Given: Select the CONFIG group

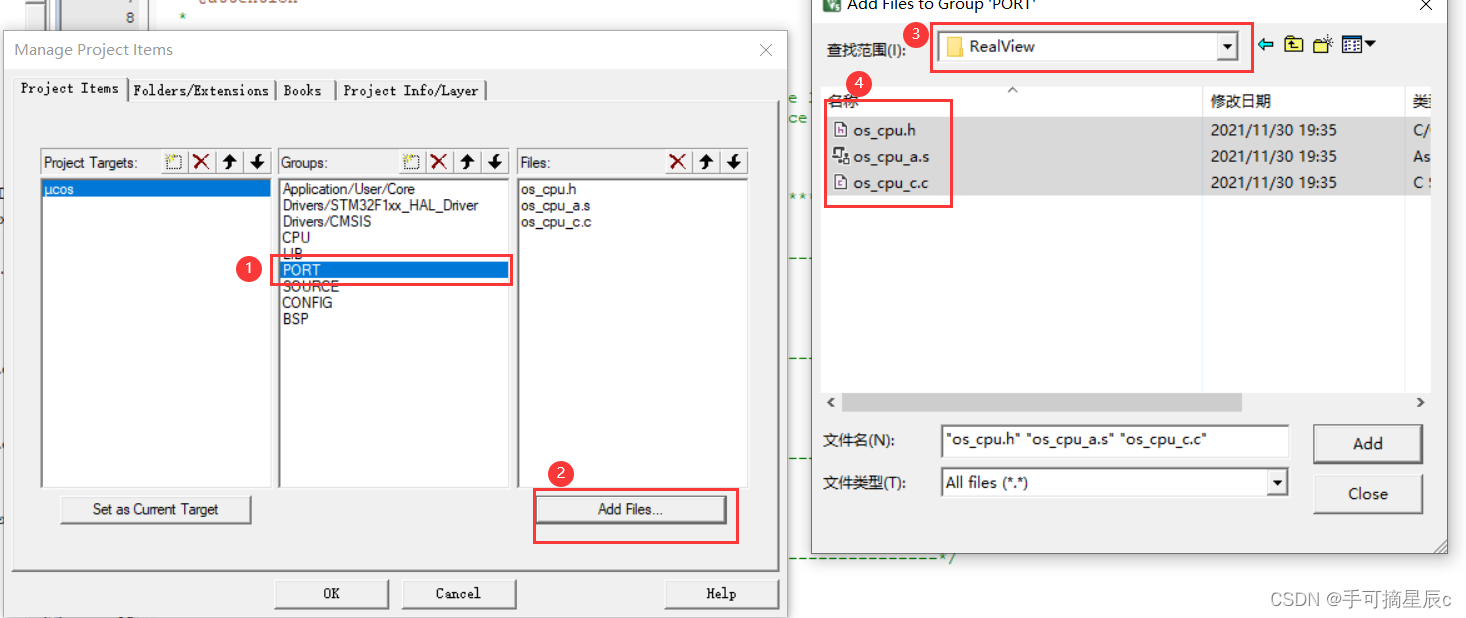Looking at the screenshot, I should coord(307,302).
